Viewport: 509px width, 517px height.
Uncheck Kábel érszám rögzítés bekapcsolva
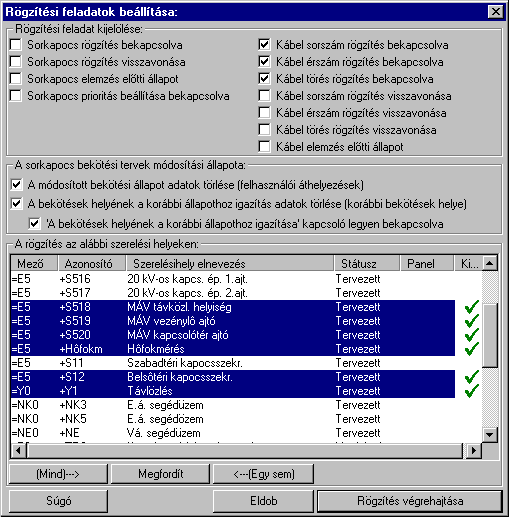264,62
